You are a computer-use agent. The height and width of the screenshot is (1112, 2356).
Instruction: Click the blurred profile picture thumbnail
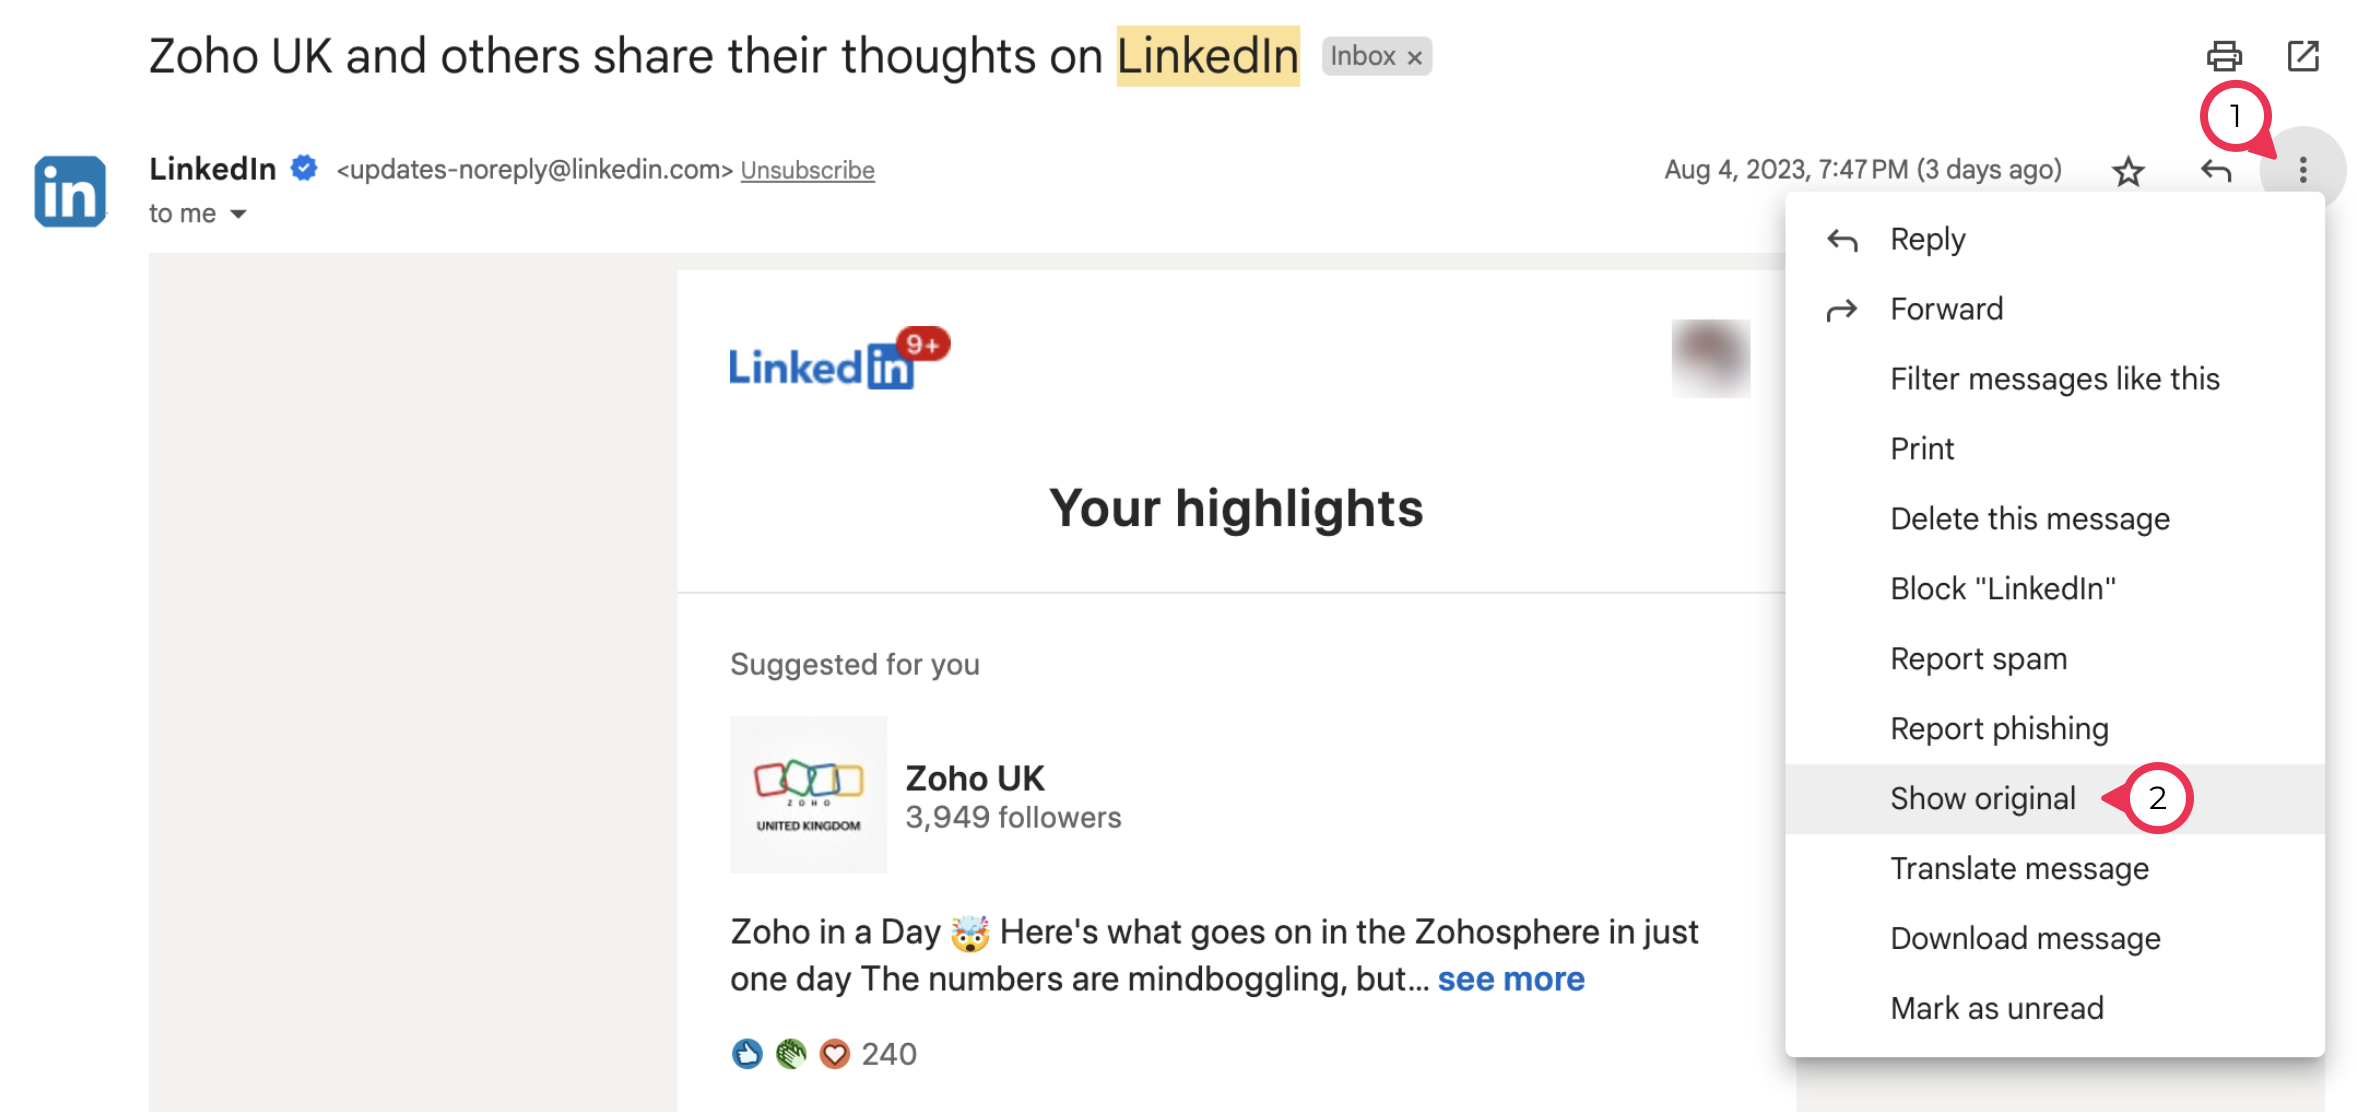(x=1710, y=358)
